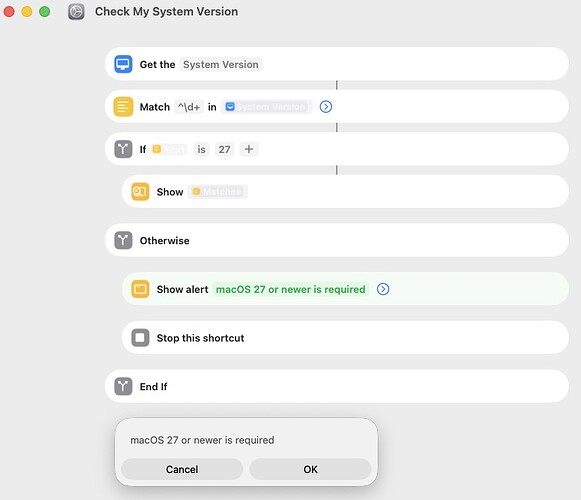581x500 pixels.
Task: Click the Matches variable in Show action
Action: pyautogui.click(x=218, y=192)
